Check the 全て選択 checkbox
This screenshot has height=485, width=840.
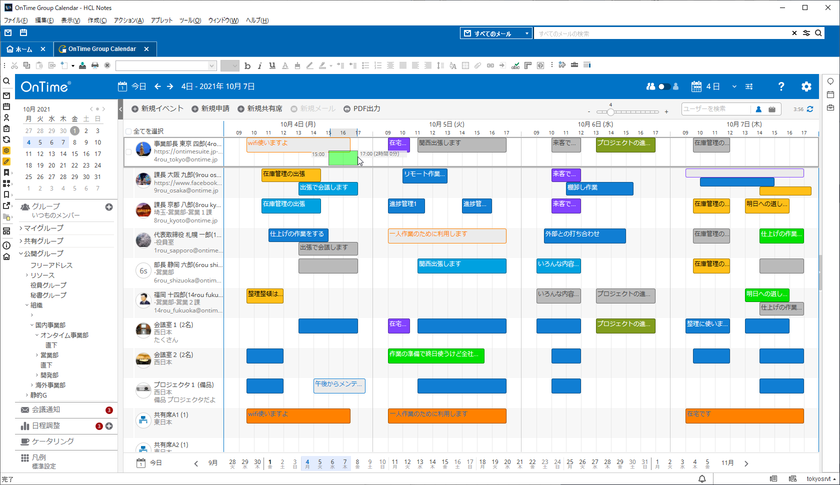point(128,131)
